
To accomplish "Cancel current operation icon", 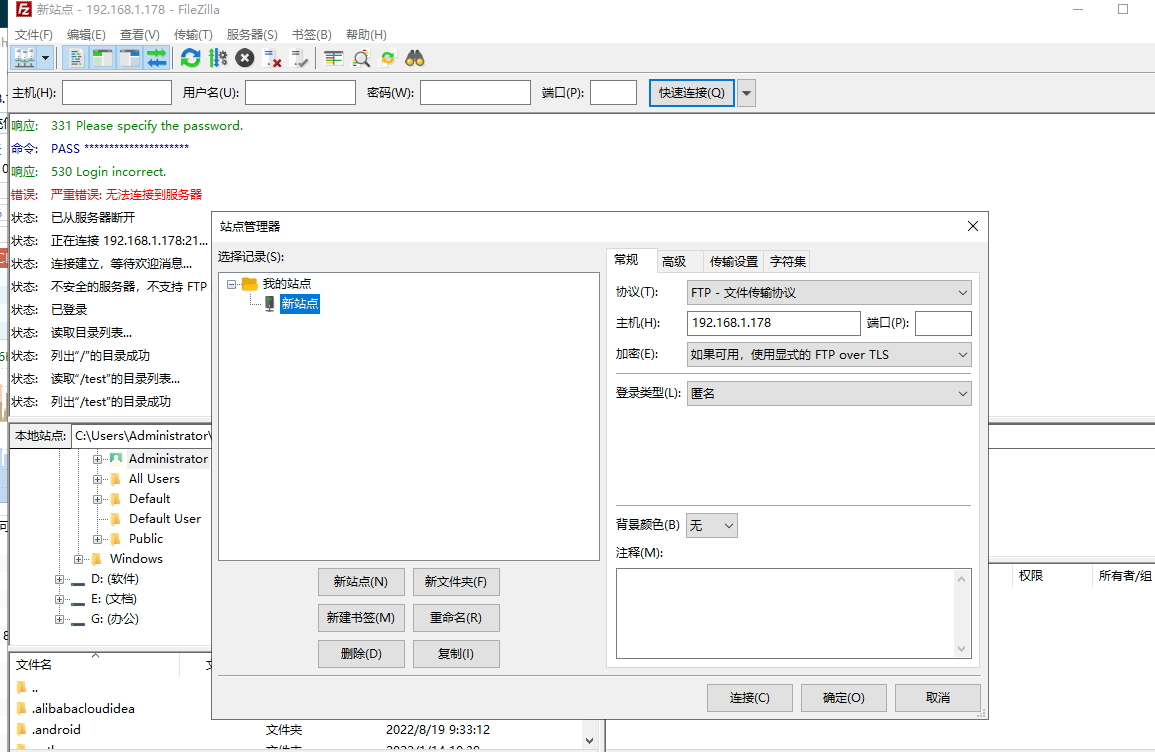I will click(x=245, y=58).
